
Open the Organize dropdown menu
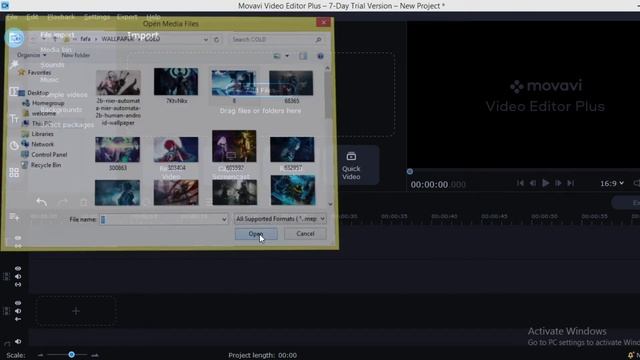(x=31, y=55)
